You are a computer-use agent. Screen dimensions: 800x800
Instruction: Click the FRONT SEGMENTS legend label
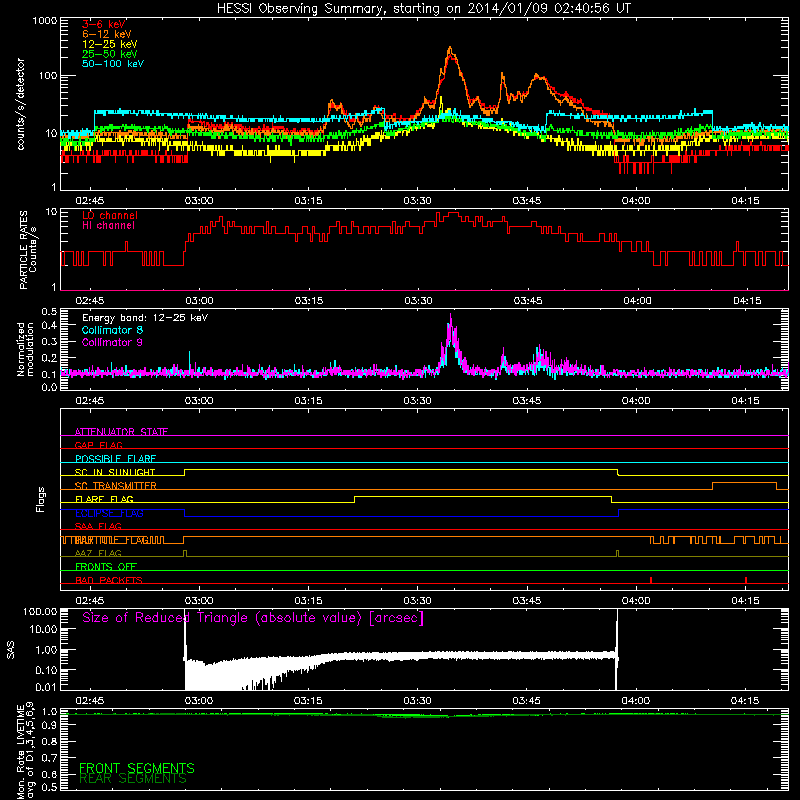point(137,768)
